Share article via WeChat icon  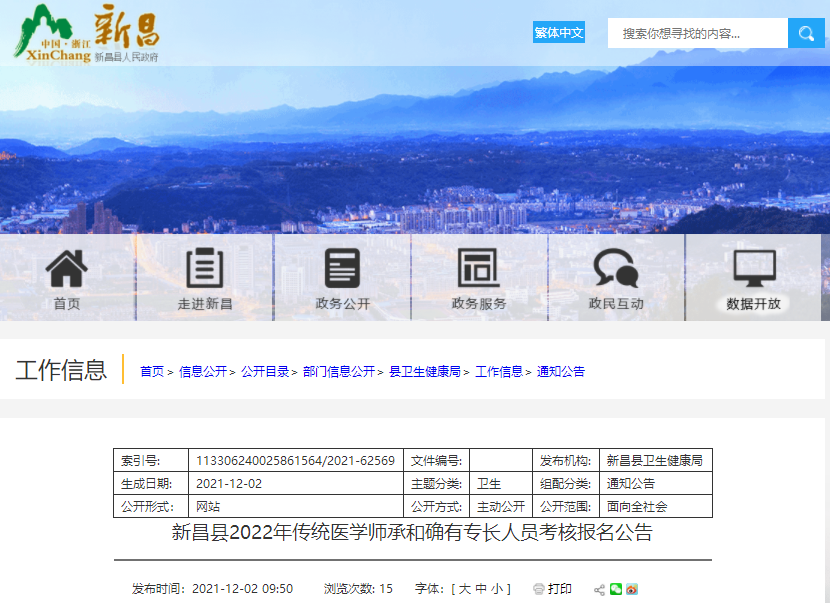pyautogui.click(x=616, y=589)
